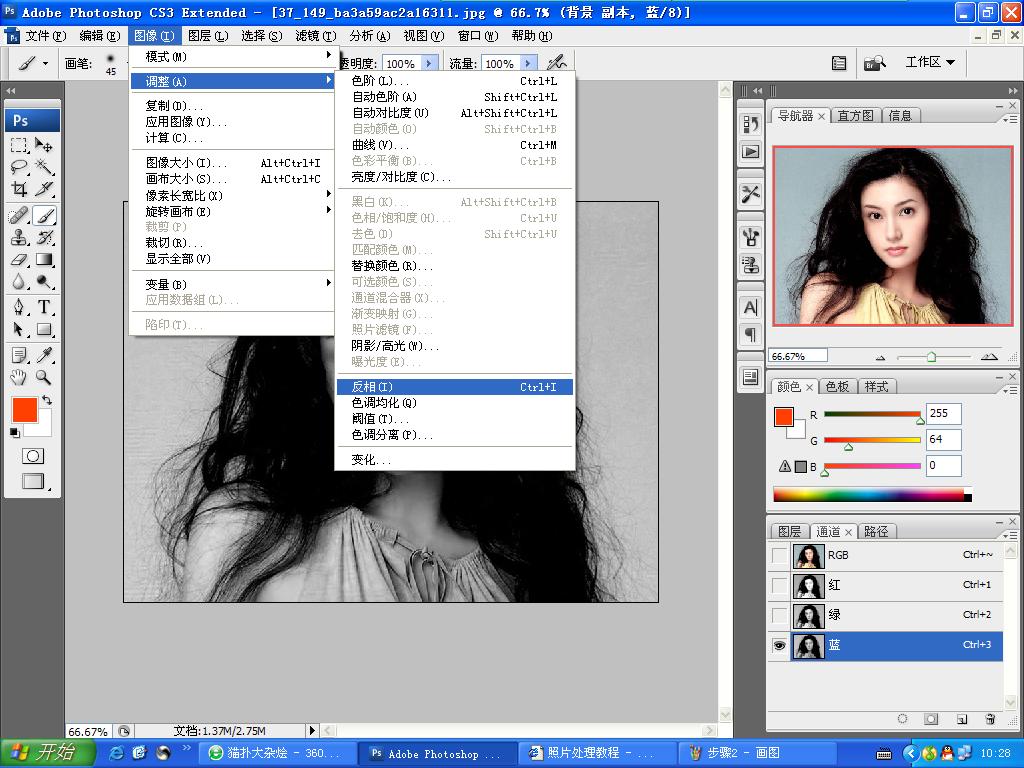
Task: Open the Channels panel options menu
Action: tap(1010, 535)
